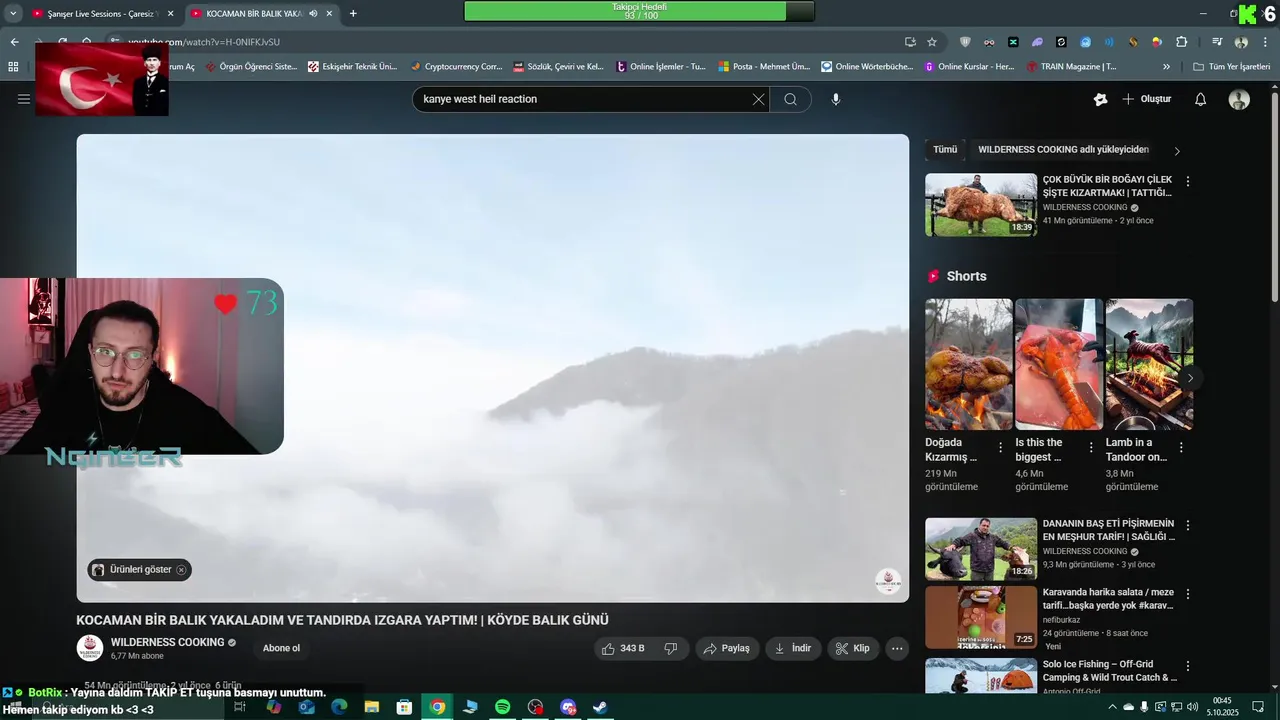Open Cryptocurrency Corr... bookmark
Viewport: 1280px width, 720px height.
[456, 67]
